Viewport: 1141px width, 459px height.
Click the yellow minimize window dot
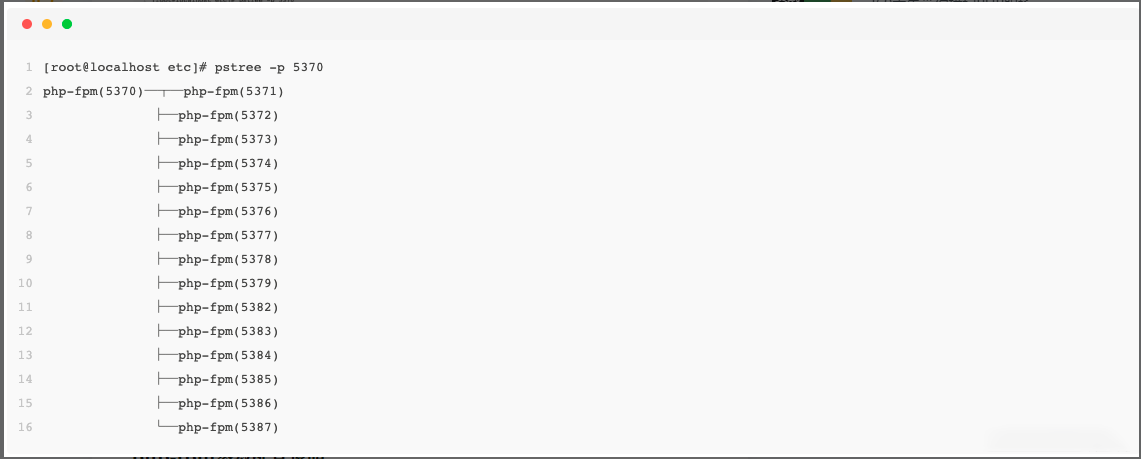click(x=47, y=24)
